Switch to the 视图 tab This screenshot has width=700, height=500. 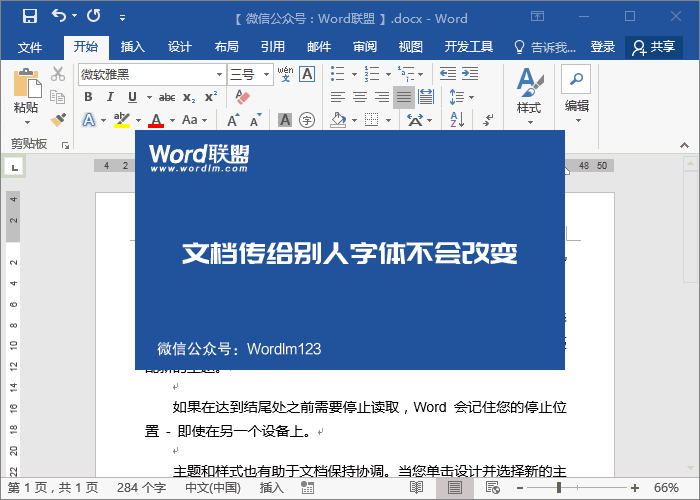click(411, 47)
